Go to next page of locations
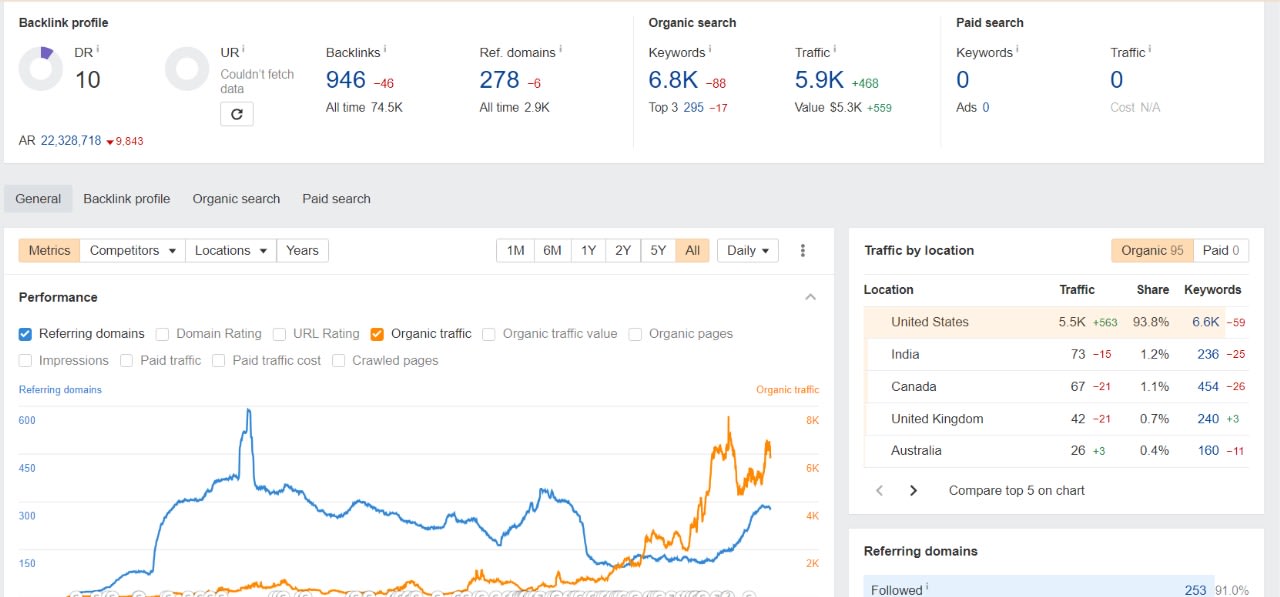The image size is (1280, 597). (913, 491)
